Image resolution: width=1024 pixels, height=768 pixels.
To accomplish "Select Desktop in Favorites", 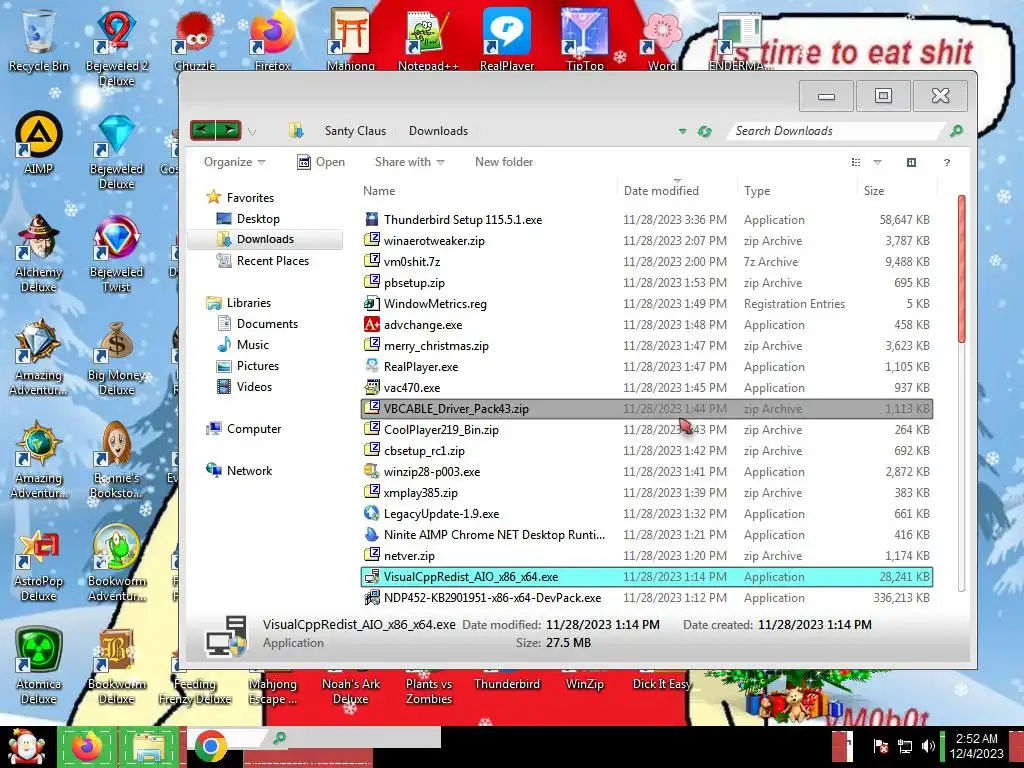I will pos(258,219).
